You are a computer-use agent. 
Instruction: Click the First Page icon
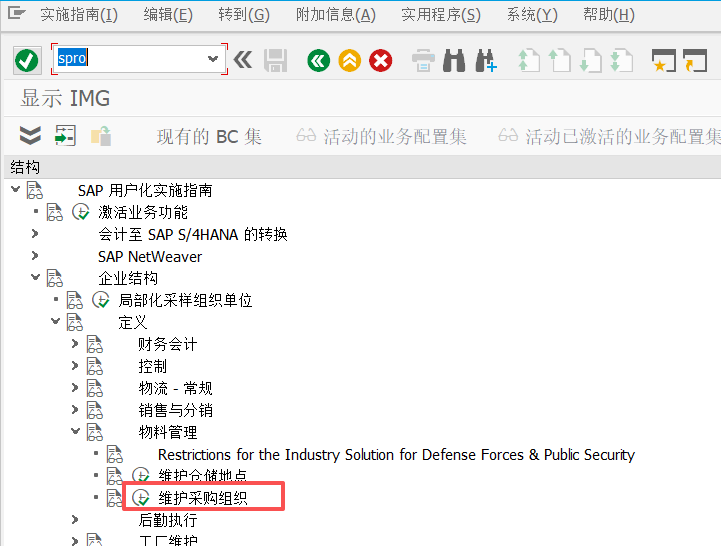tap(529, 60)
